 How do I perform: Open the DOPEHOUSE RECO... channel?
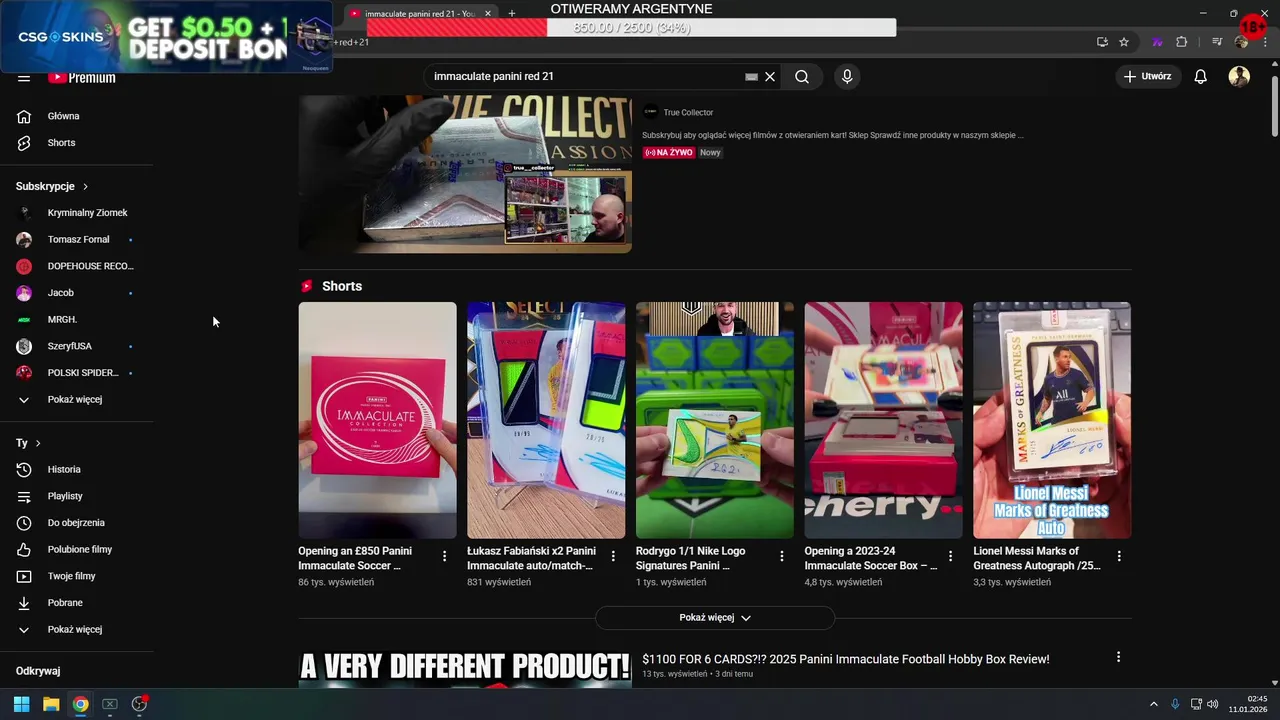pos(76,266)
